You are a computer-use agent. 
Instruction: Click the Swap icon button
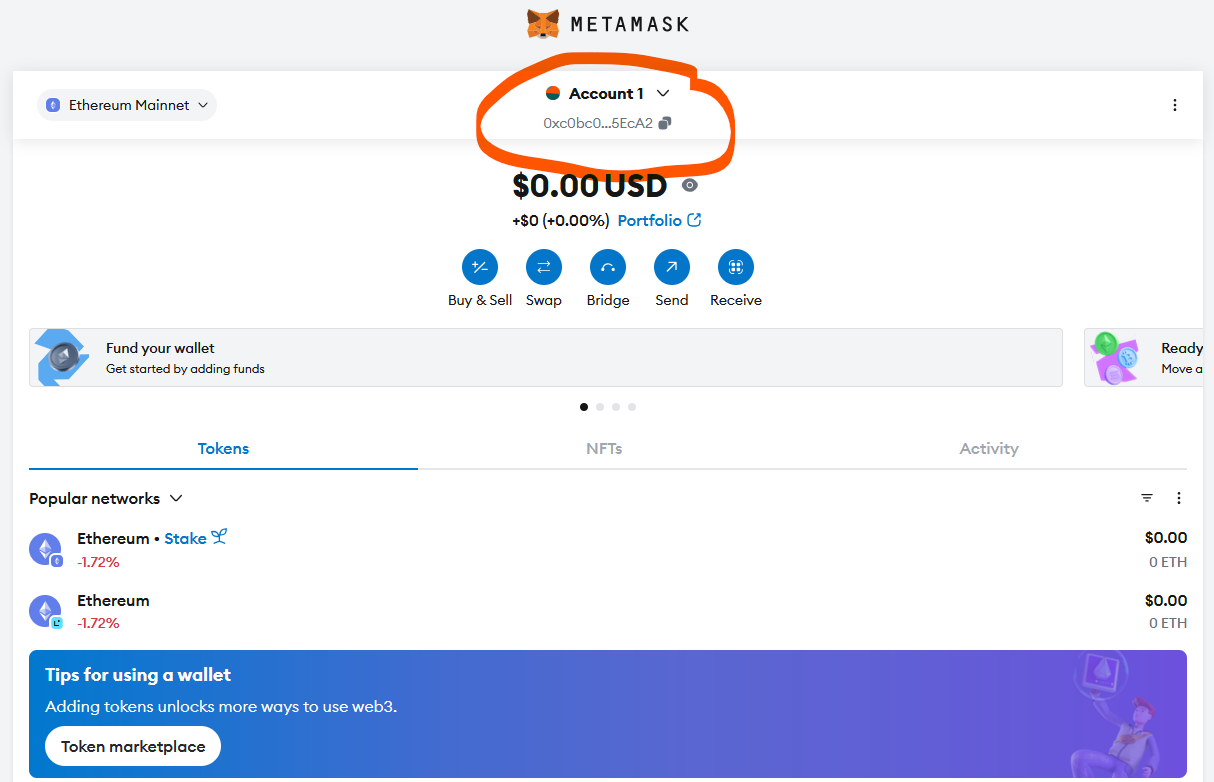pyautogui.click(x=544, y=267)
